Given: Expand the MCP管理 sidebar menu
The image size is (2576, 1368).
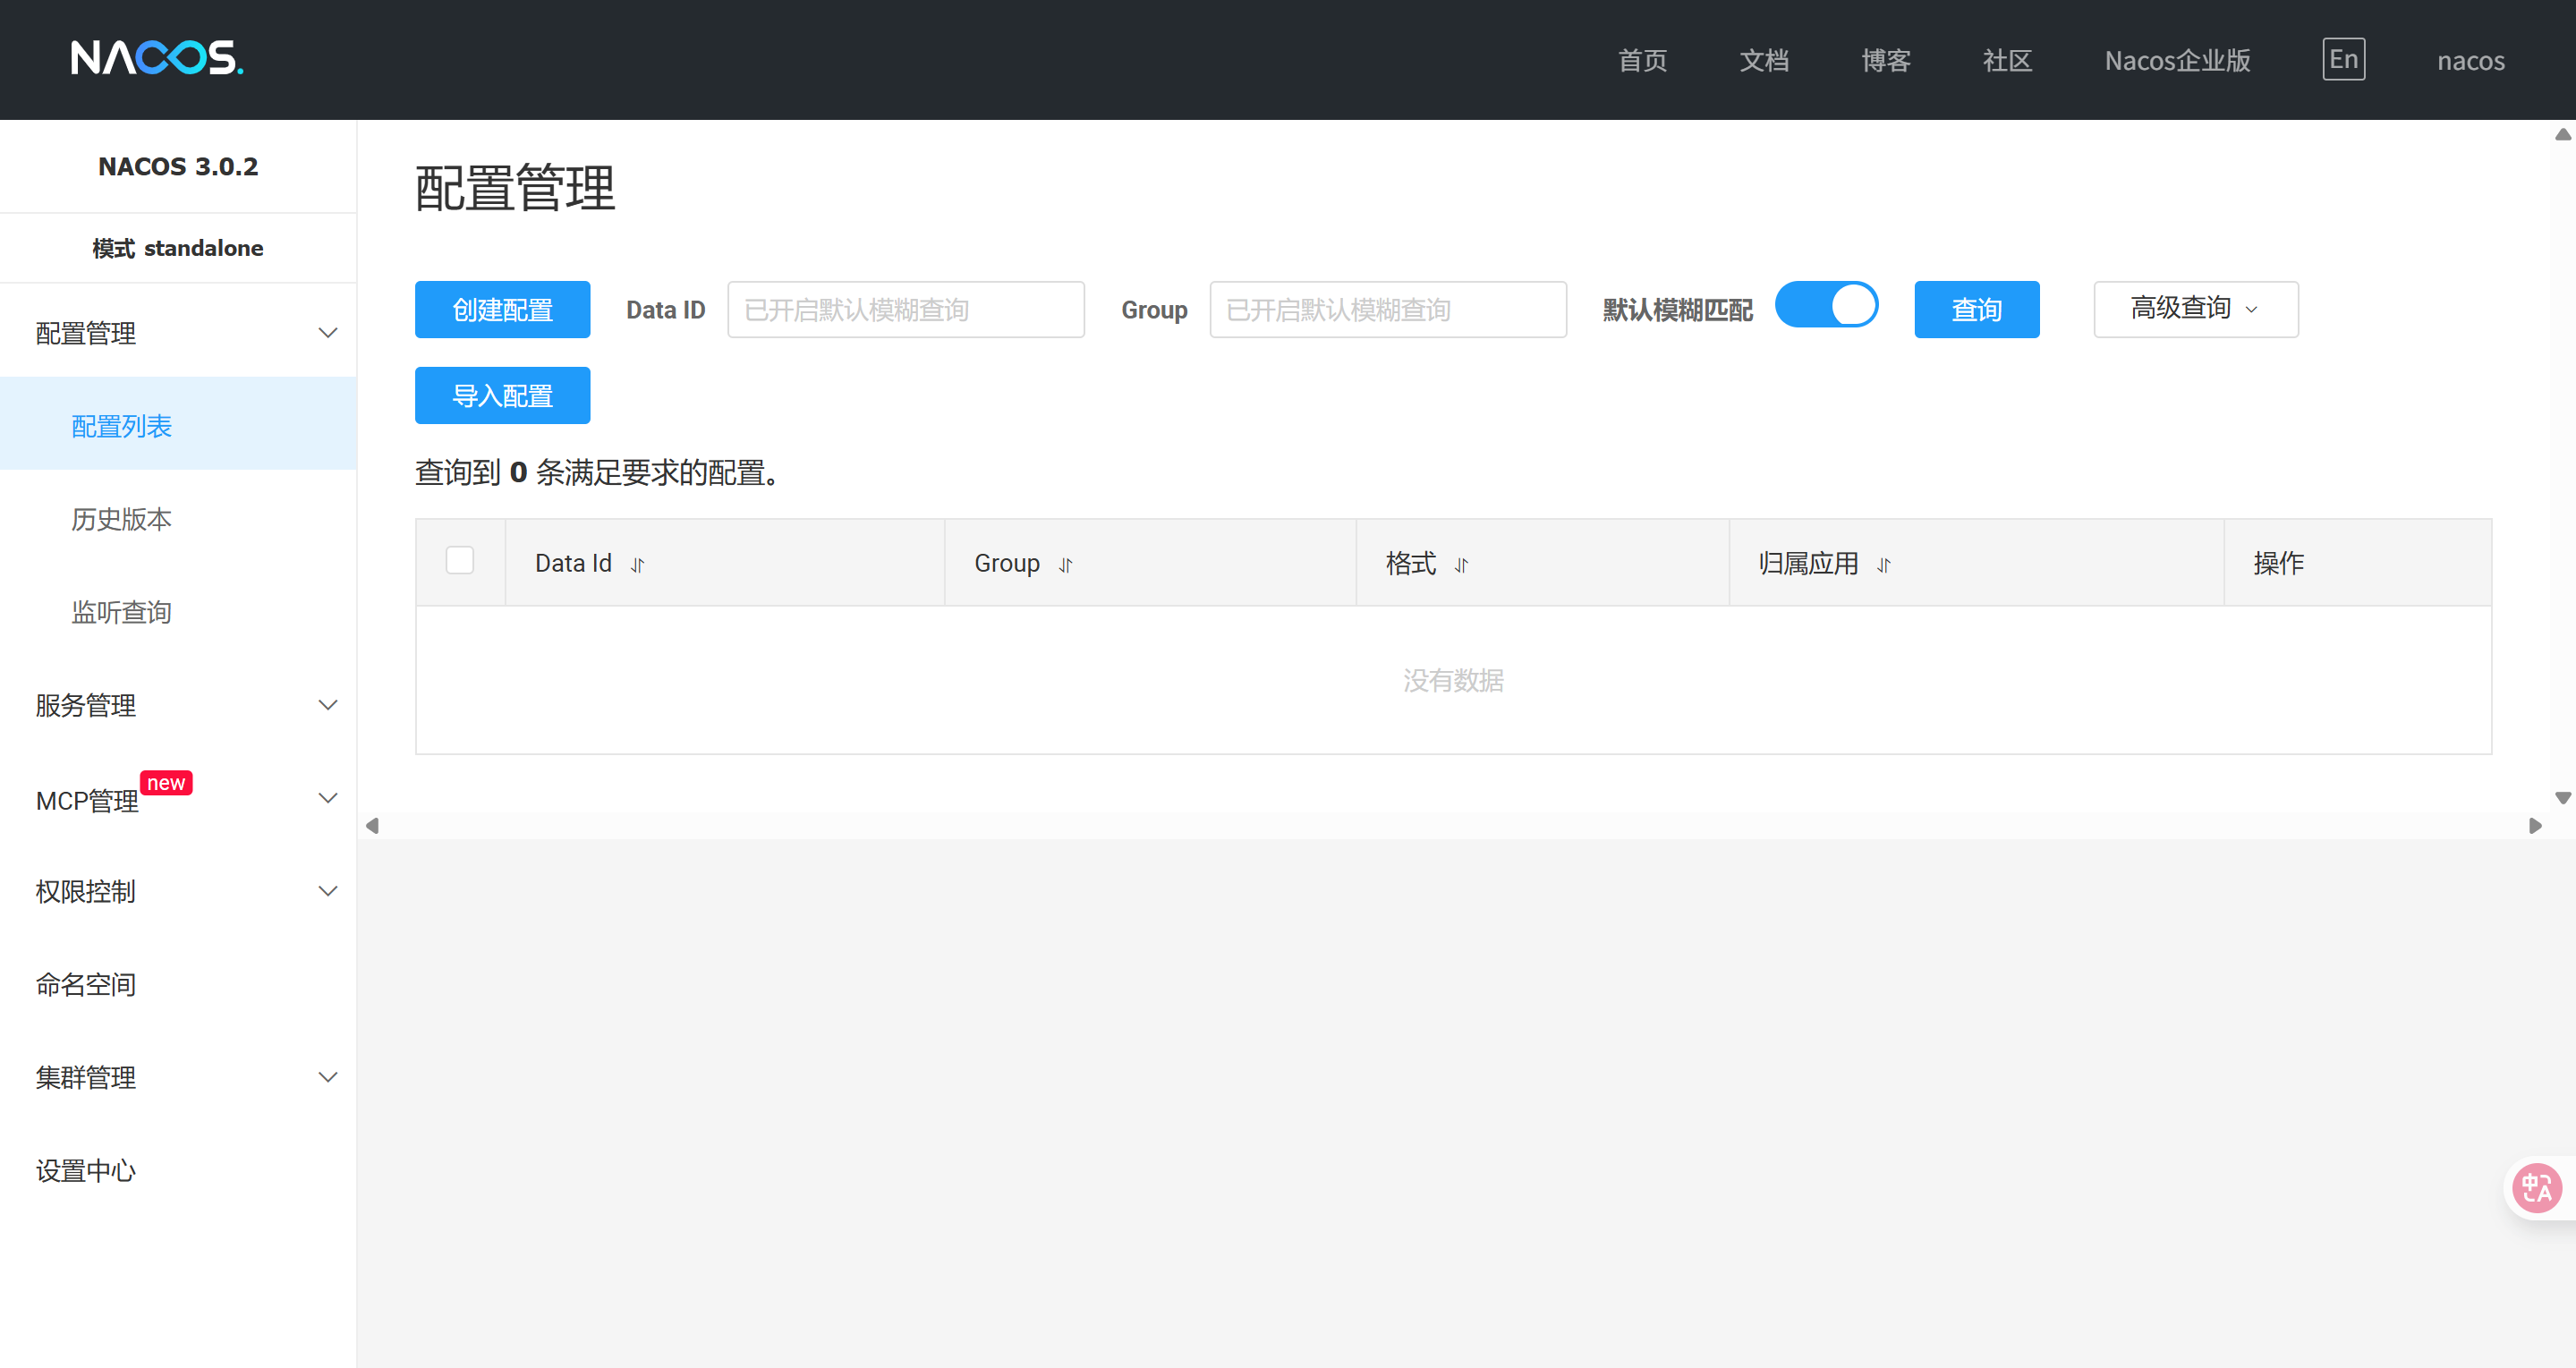Looking at the screenshot, I should coord(178,798).
